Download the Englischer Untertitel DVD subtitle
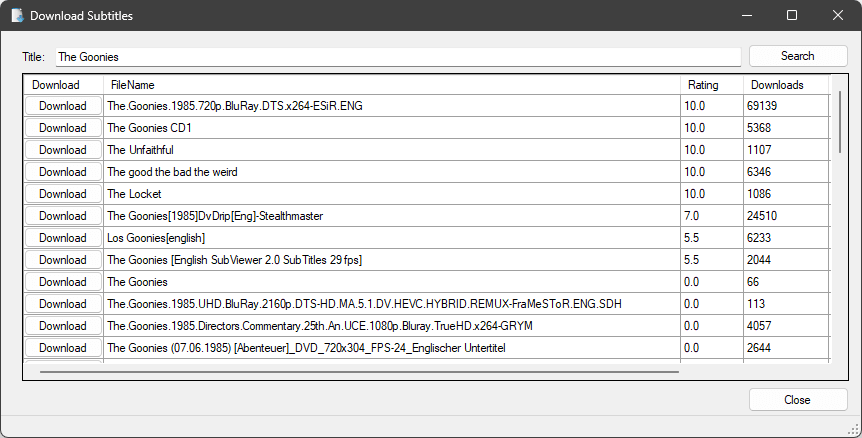 coord(63,348)
